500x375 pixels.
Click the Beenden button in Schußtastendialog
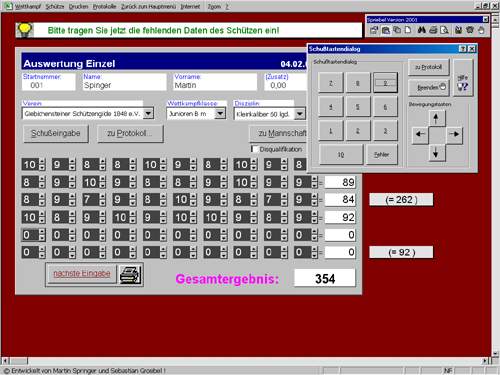coord(429,87)
